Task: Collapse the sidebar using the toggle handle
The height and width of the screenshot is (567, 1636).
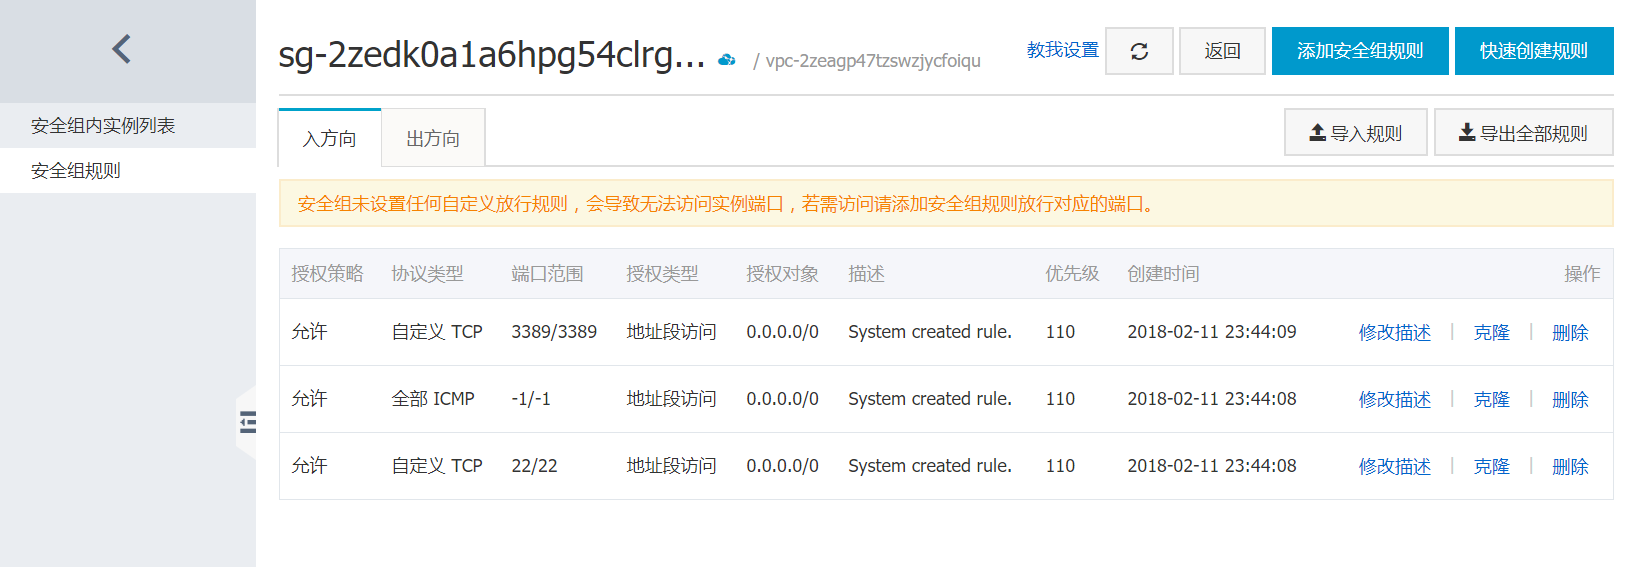Action: [x=247, y=422]
